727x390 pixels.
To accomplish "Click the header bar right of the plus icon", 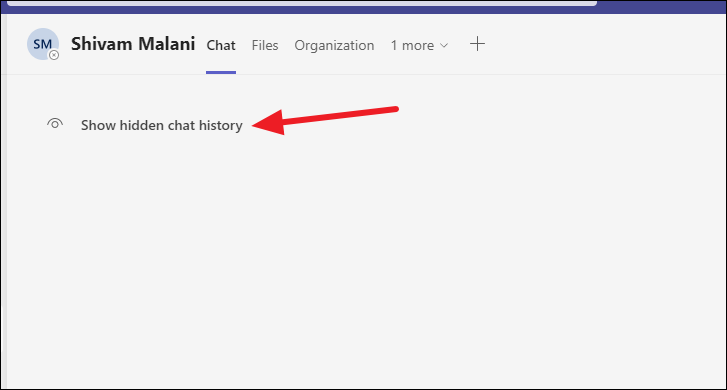I will 603,44.
